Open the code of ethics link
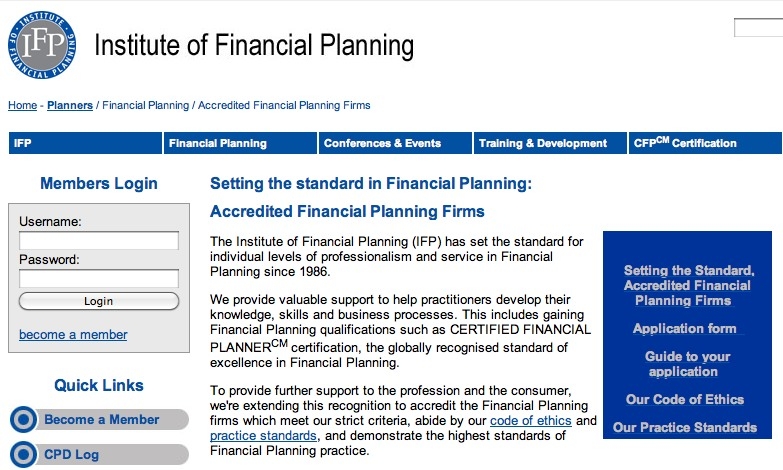 530,421
